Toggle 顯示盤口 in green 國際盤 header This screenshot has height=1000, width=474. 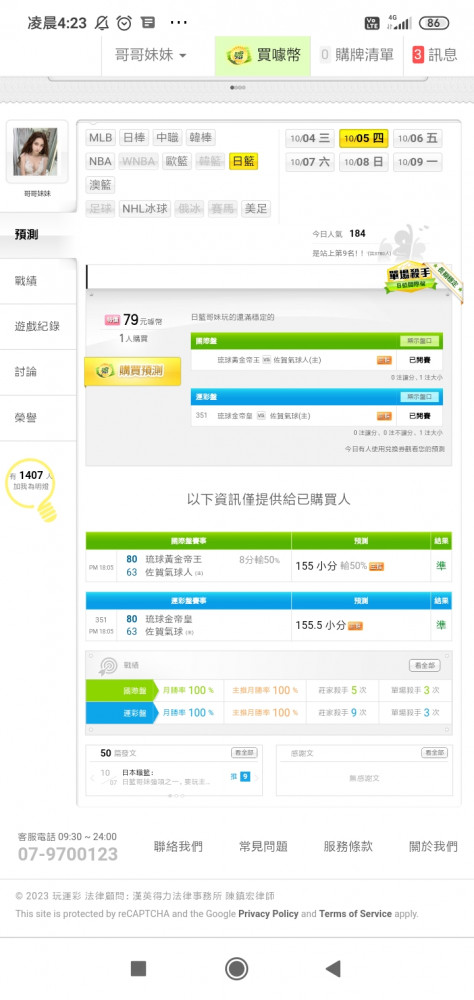[x=420, y=341]
